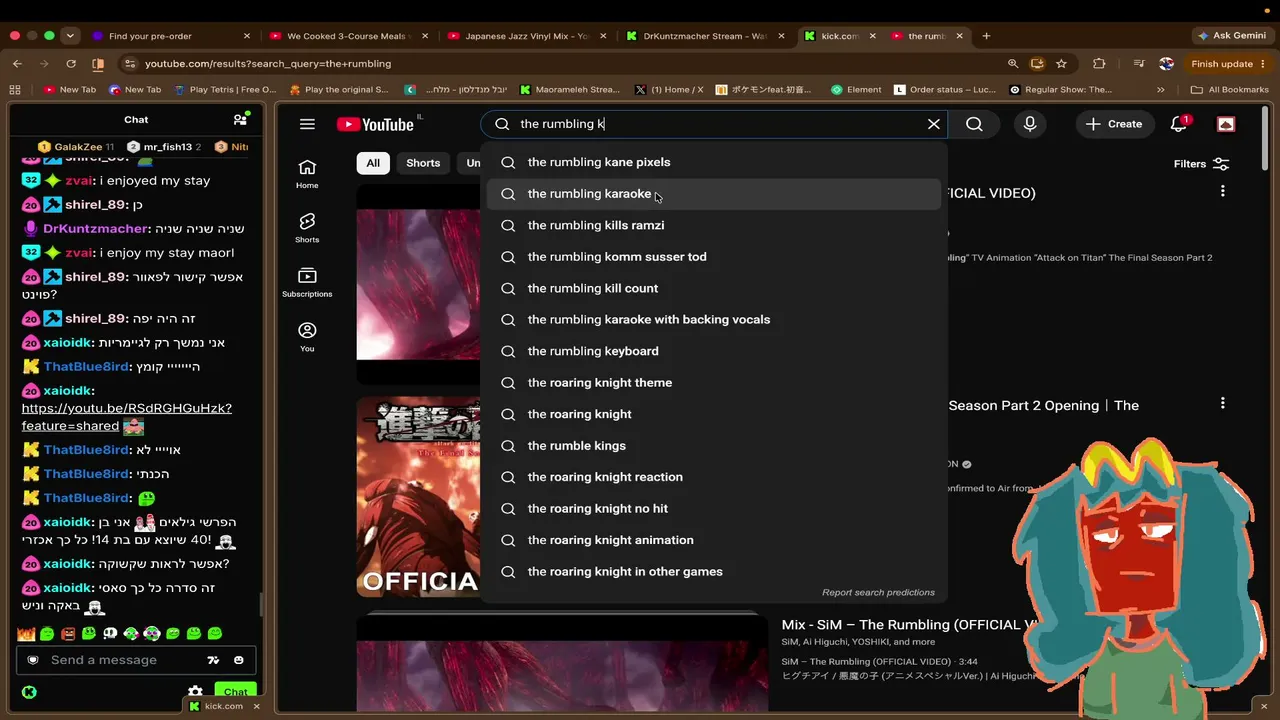Select suggestion 'the rumbling kill count'

coord(714,288)
